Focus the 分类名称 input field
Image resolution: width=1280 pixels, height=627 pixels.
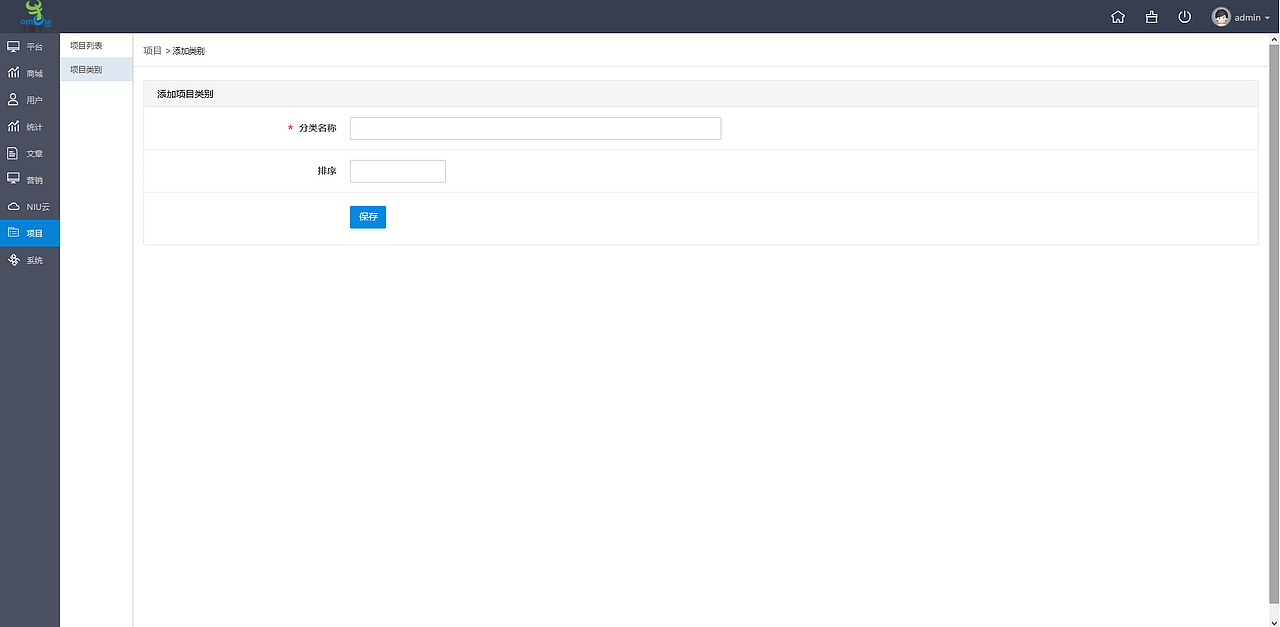pyautogui.click(x=535, y=128)
